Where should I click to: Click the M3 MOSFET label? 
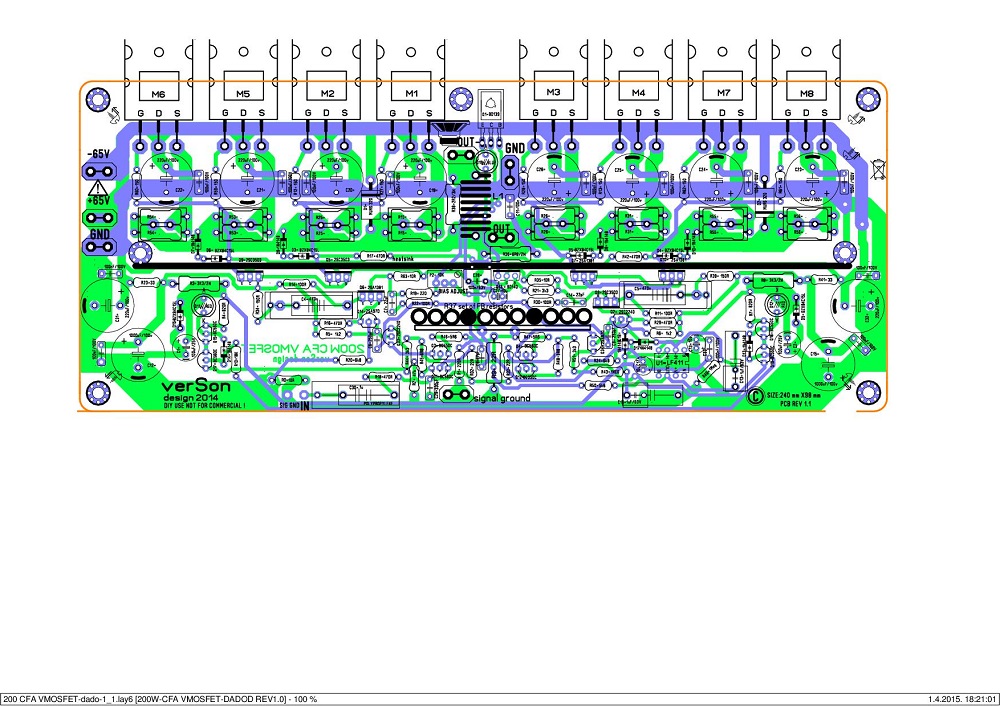[x=553, y=92]
